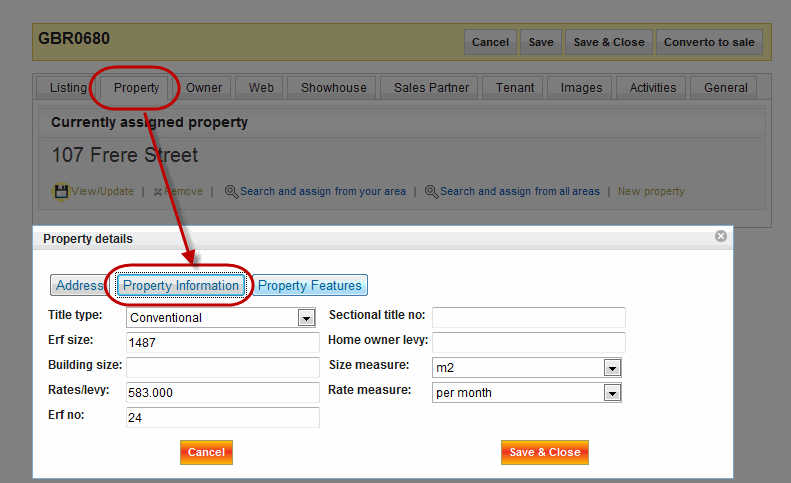Click the Remove X icon
791x483 pixels.
pyautogui.click(x=158, y=191)
